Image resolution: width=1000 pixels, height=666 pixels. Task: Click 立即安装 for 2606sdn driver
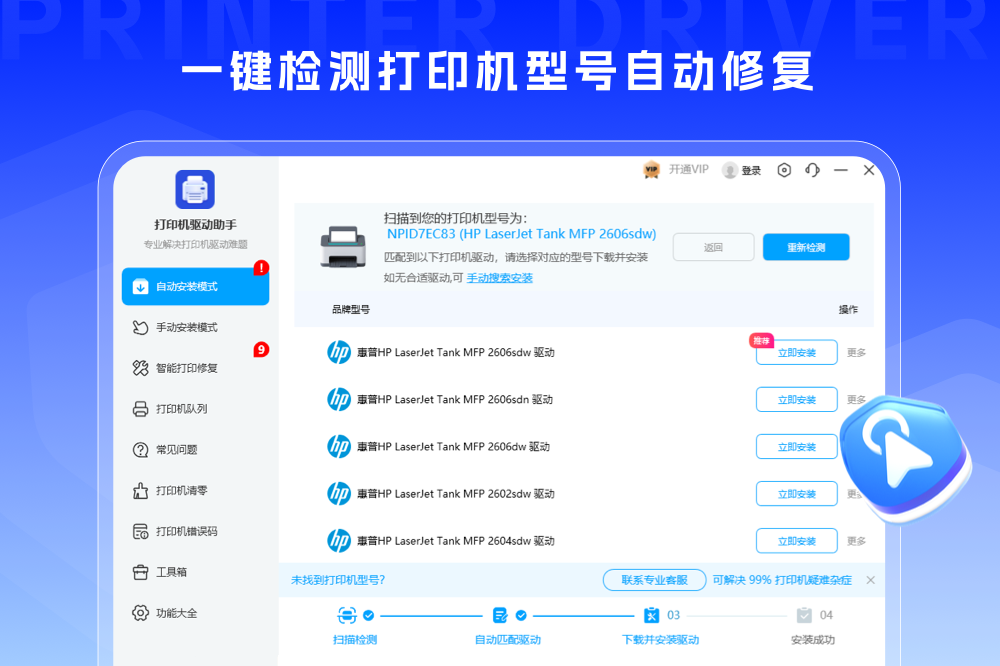pos(797,400)
